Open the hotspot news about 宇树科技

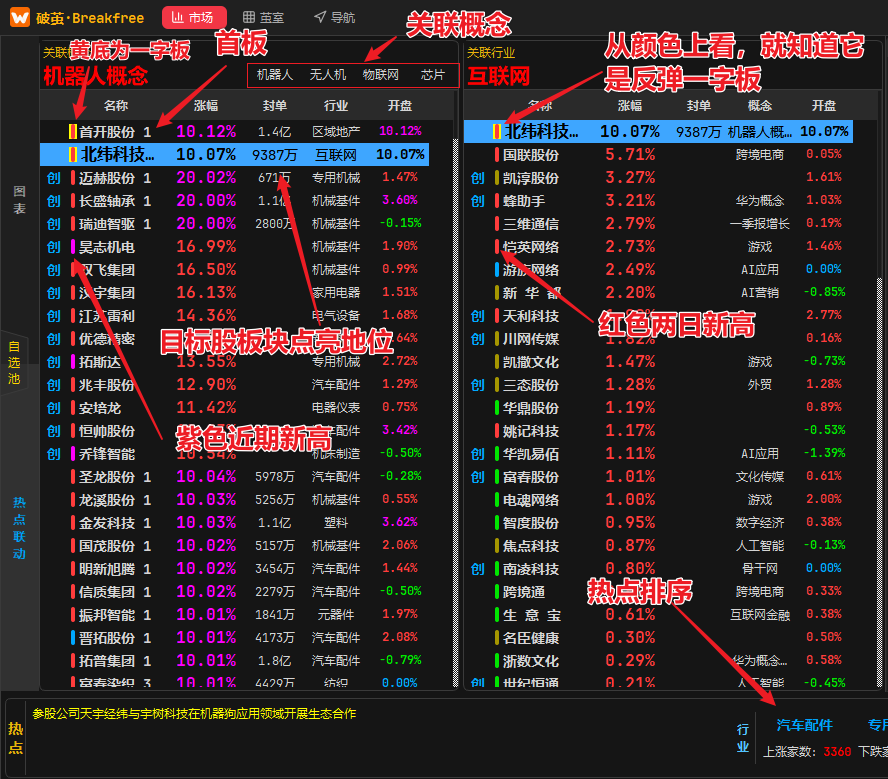pos(194,713)
